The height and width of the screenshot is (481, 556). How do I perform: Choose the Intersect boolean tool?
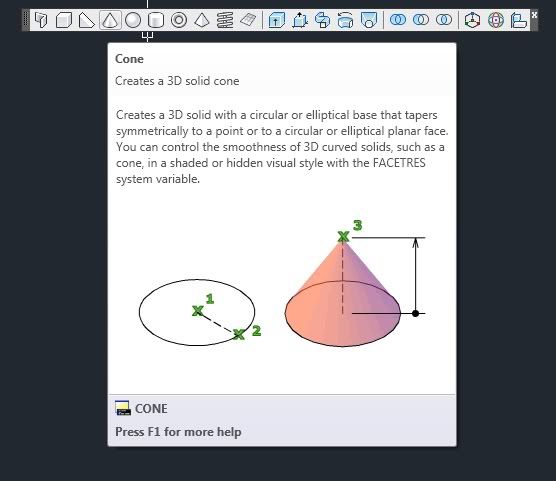(444, 20)
